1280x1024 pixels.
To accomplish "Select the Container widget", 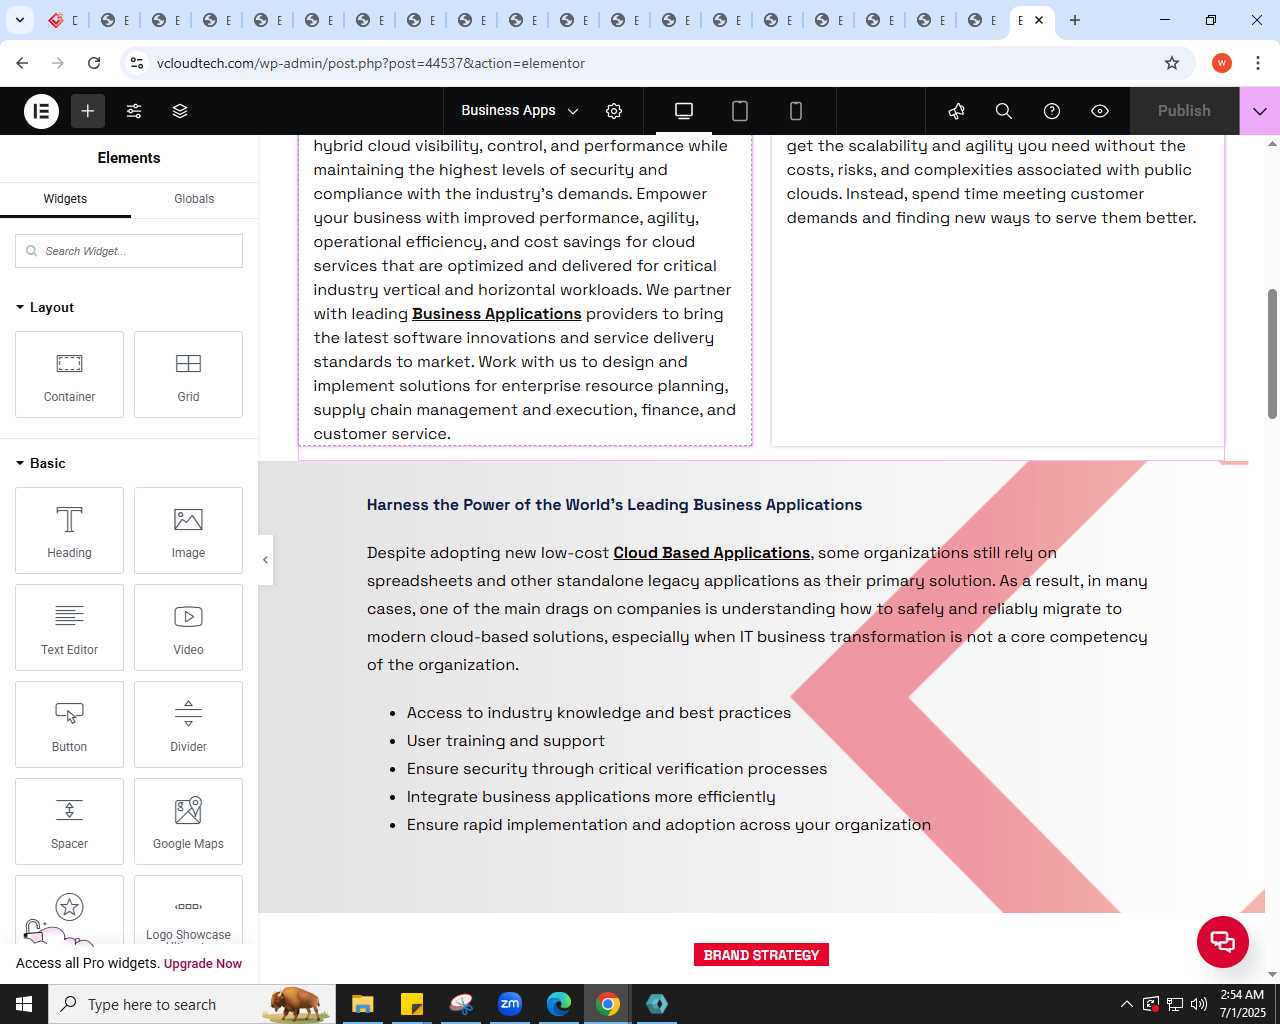I will point(69,374).
